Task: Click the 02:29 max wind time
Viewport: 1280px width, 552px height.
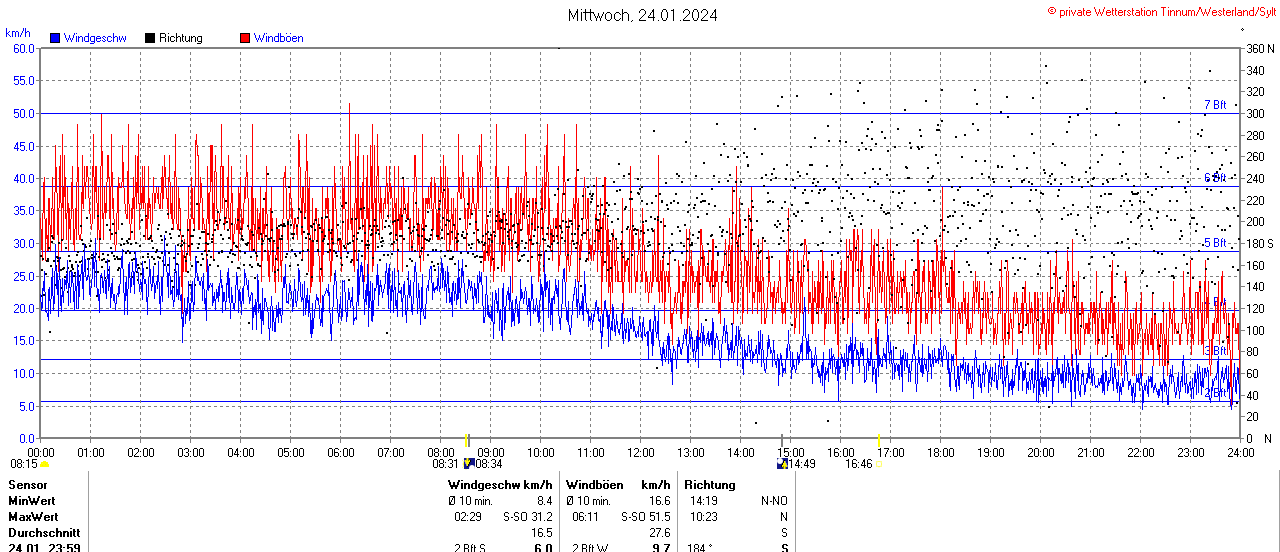Action: point(468,517)
